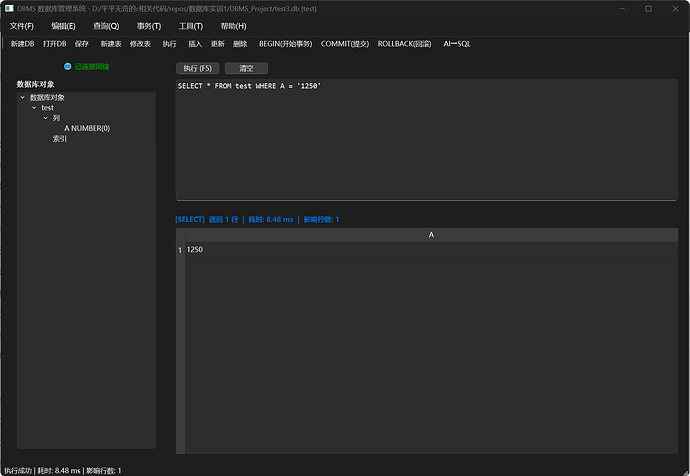Open the 帮助(H) menu
This screenshot has width=690, height=476.
coord(234,26)
